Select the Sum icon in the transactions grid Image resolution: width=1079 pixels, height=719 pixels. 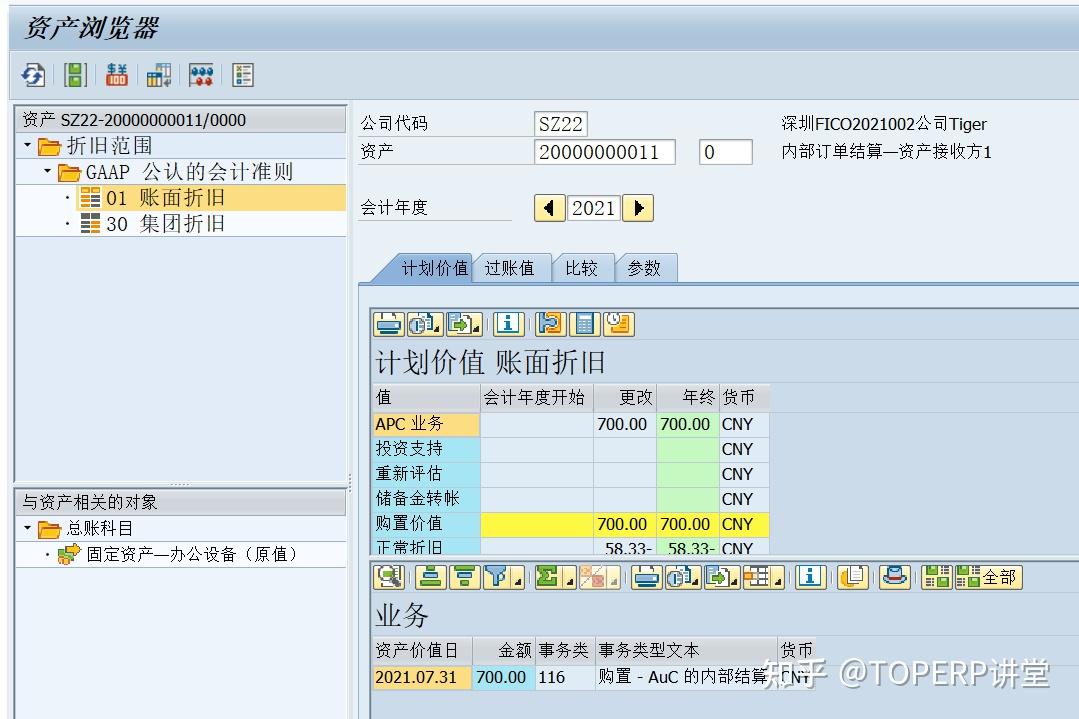545,578
